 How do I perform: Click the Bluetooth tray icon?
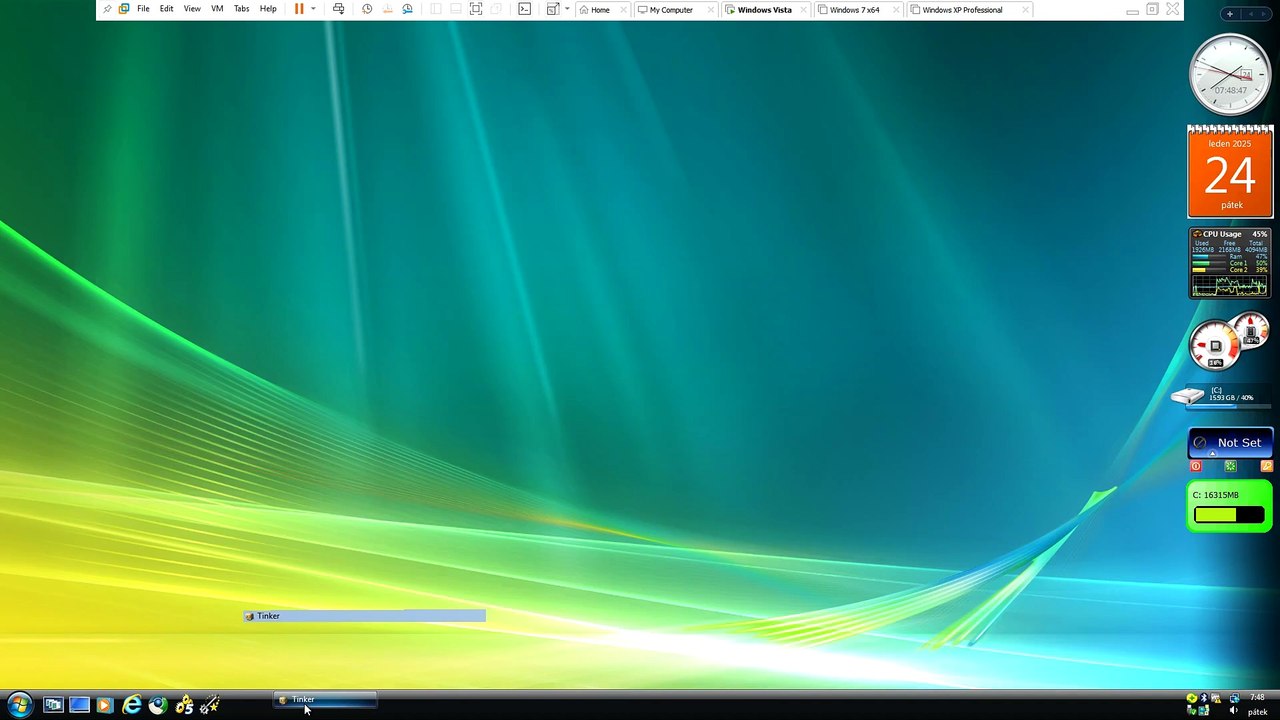click(1204, 698)
